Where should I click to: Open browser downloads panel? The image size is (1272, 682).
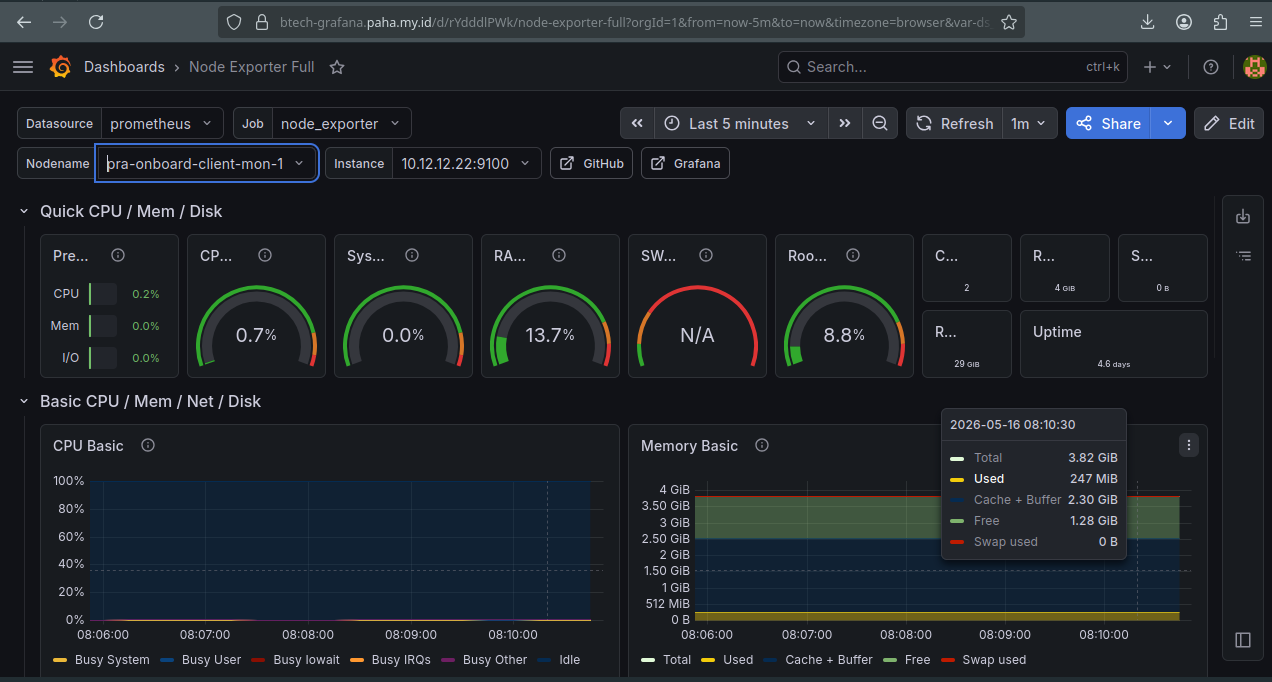point(1148,22)
